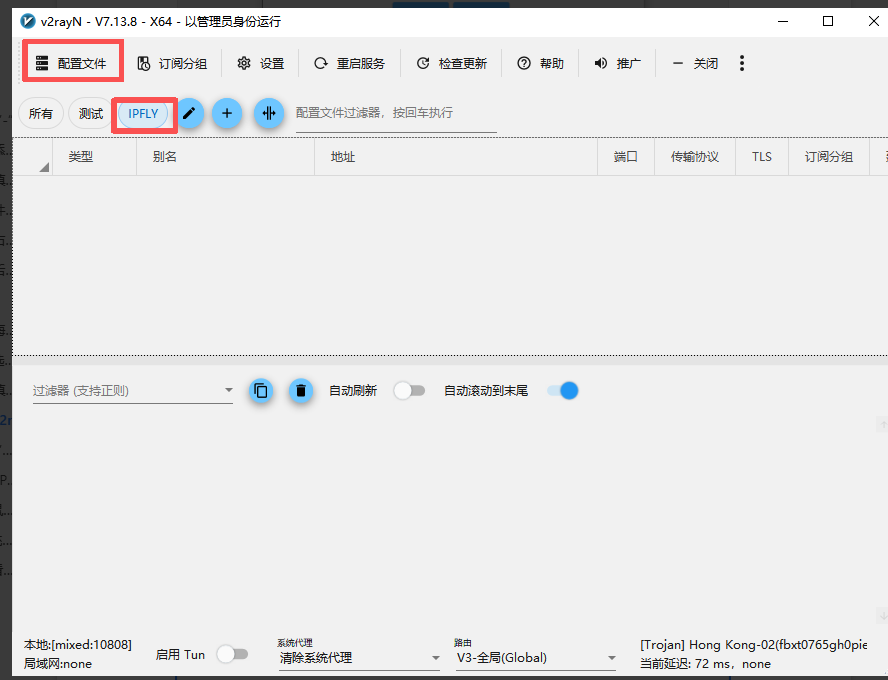
Task: Click the pencil edit subscription icon
Action: pos(189,113)
